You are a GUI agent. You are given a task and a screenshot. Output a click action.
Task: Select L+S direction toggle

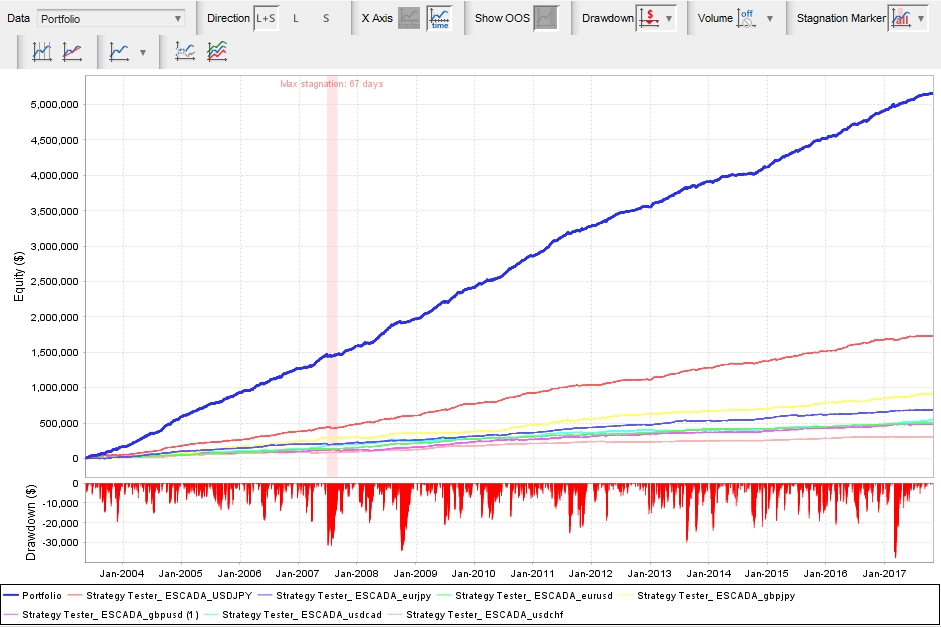pyautogui.click(x=265, y=18)
